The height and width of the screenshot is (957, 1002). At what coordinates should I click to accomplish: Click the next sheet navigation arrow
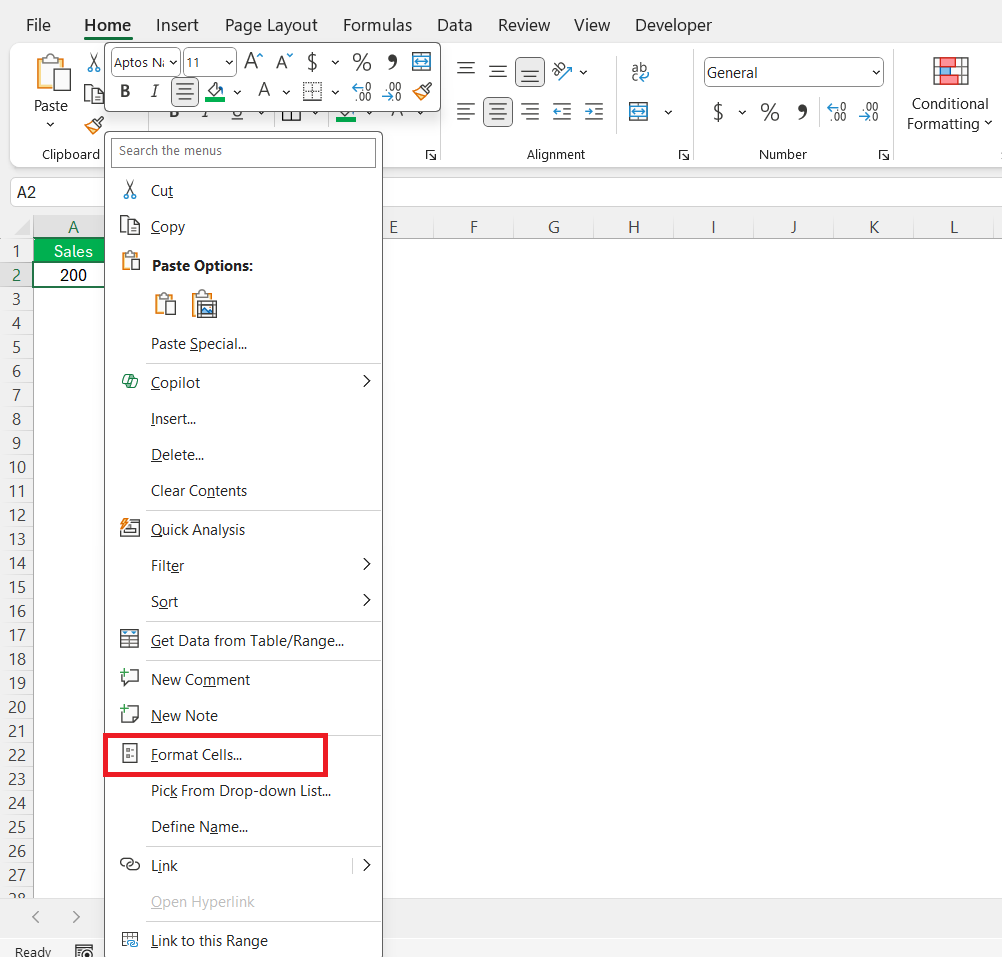coord(76,917)
